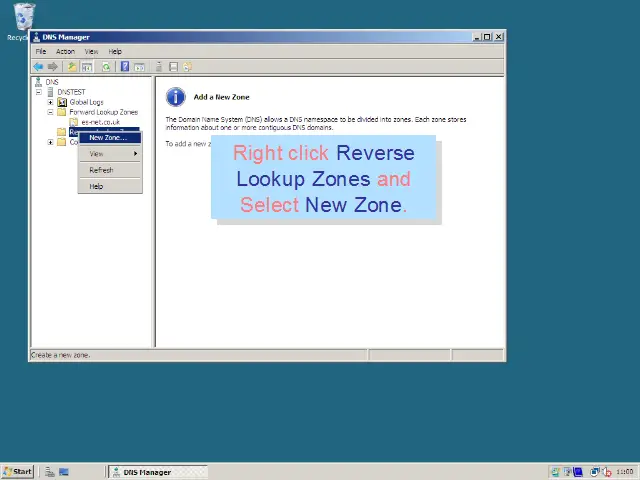The image size is (640, 480).
Task: Click the es-net.co.uk zone icon
Action: coord(73,122)
